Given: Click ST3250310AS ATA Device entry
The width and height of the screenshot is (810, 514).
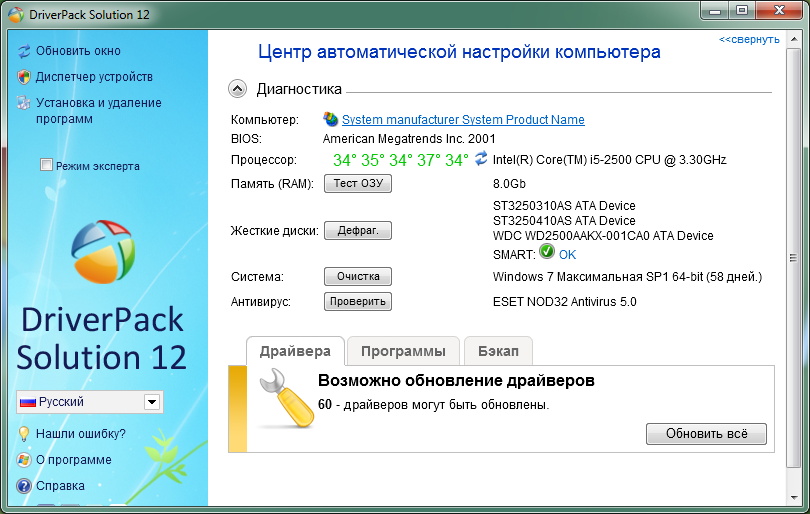Looking at the screenshot, I should coord(564,206).
